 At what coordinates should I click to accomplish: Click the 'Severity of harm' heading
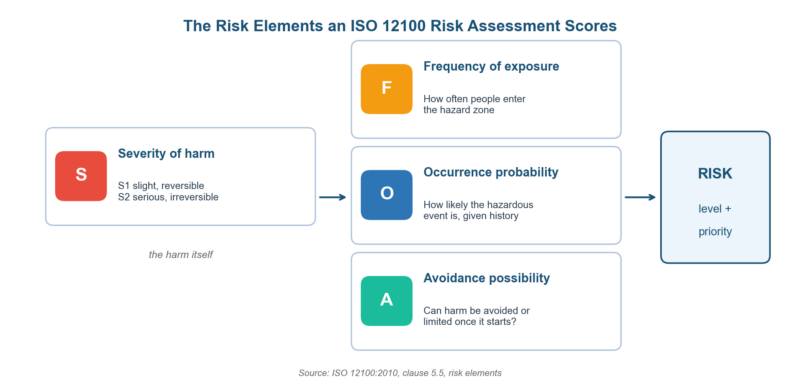(x=166, y=153)
